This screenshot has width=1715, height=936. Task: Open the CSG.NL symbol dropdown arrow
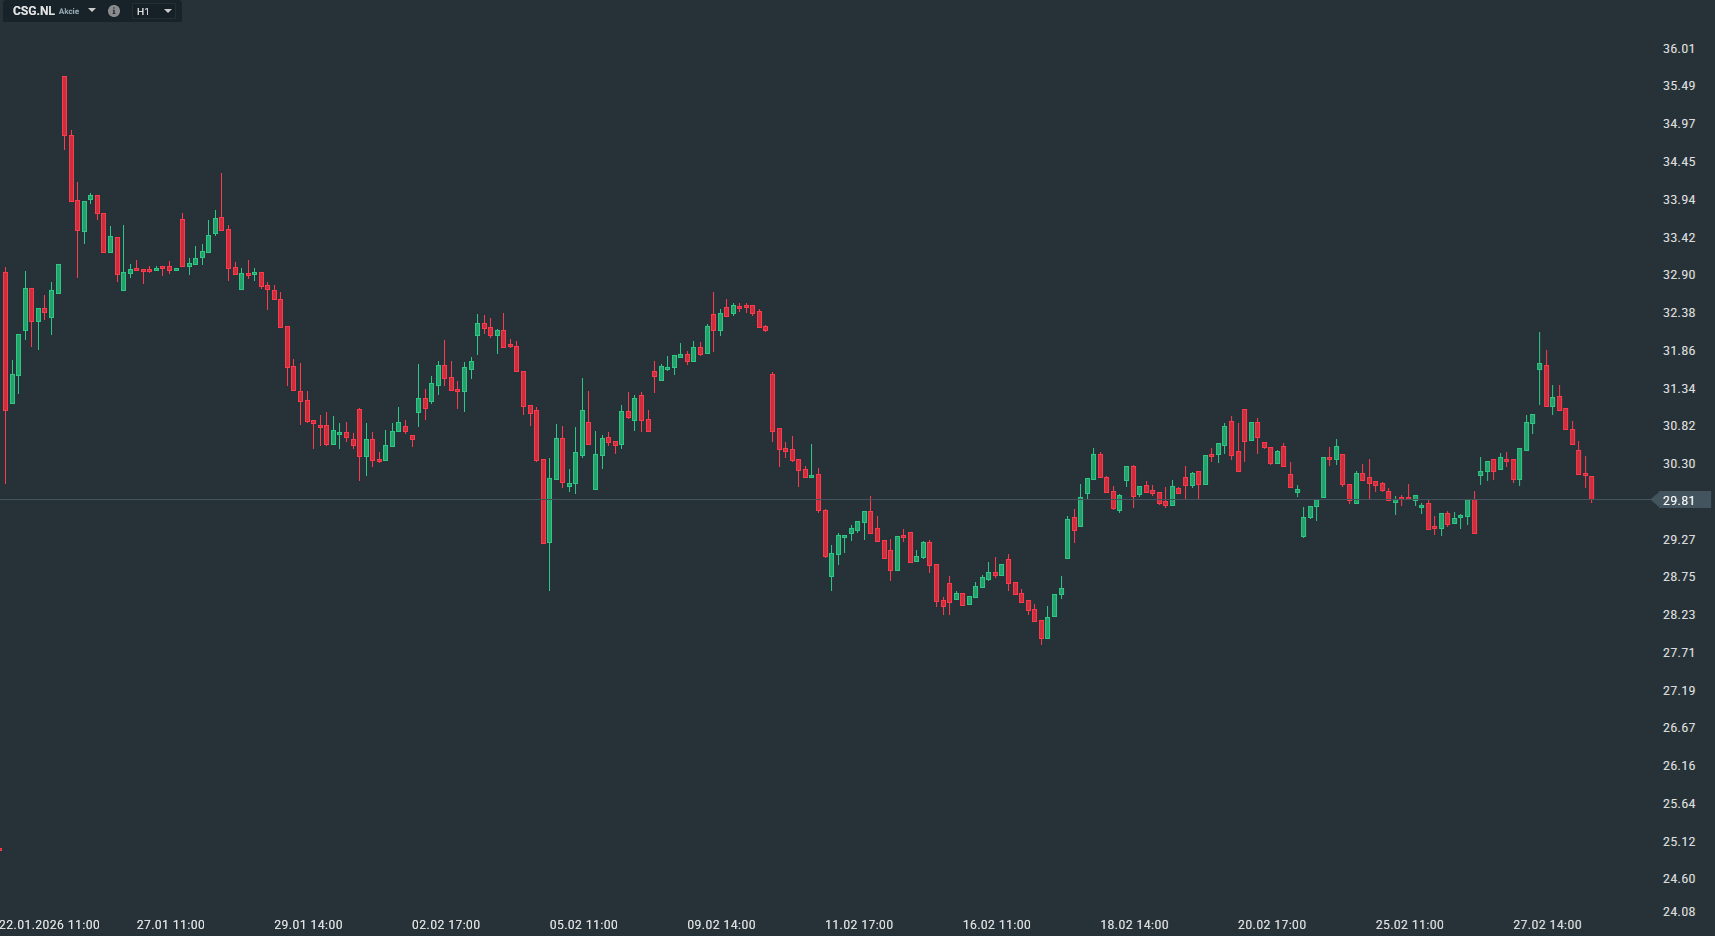tap(92, 11)
